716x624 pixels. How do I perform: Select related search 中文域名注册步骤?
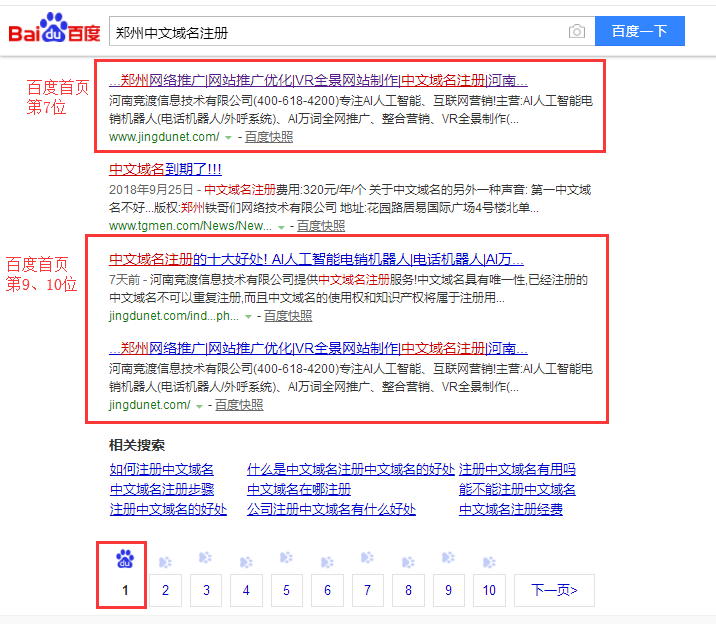[x=161, y=489]
